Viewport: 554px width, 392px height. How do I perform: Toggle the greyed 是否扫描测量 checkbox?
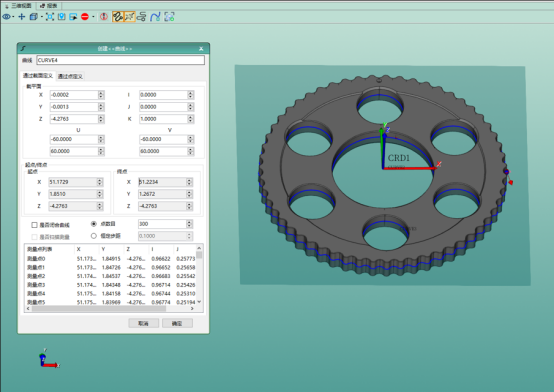(34, 237)
